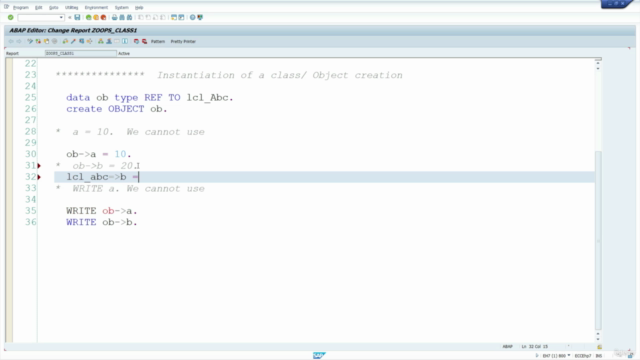Open the Goto menu

tap(53, 7)
